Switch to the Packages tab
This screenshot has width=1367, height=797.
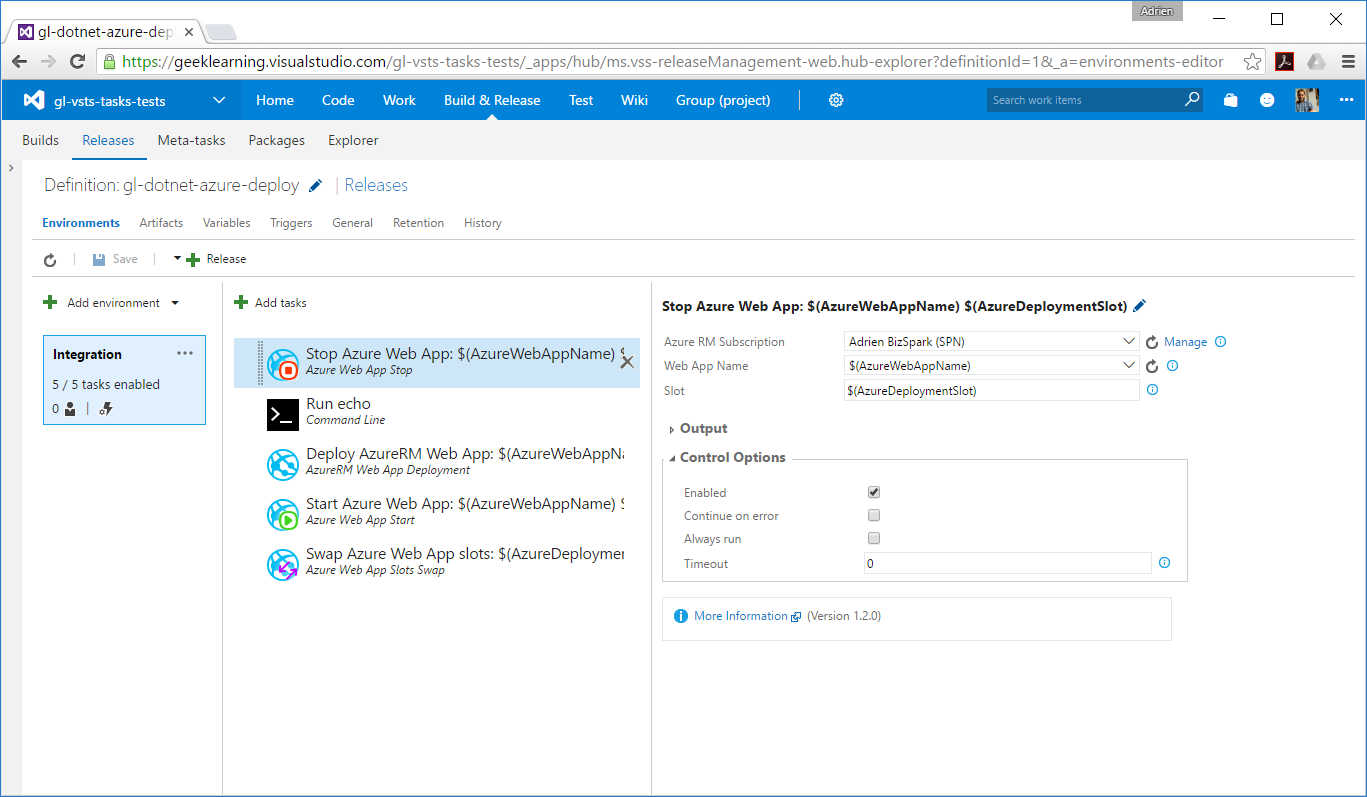coord(276,140)
